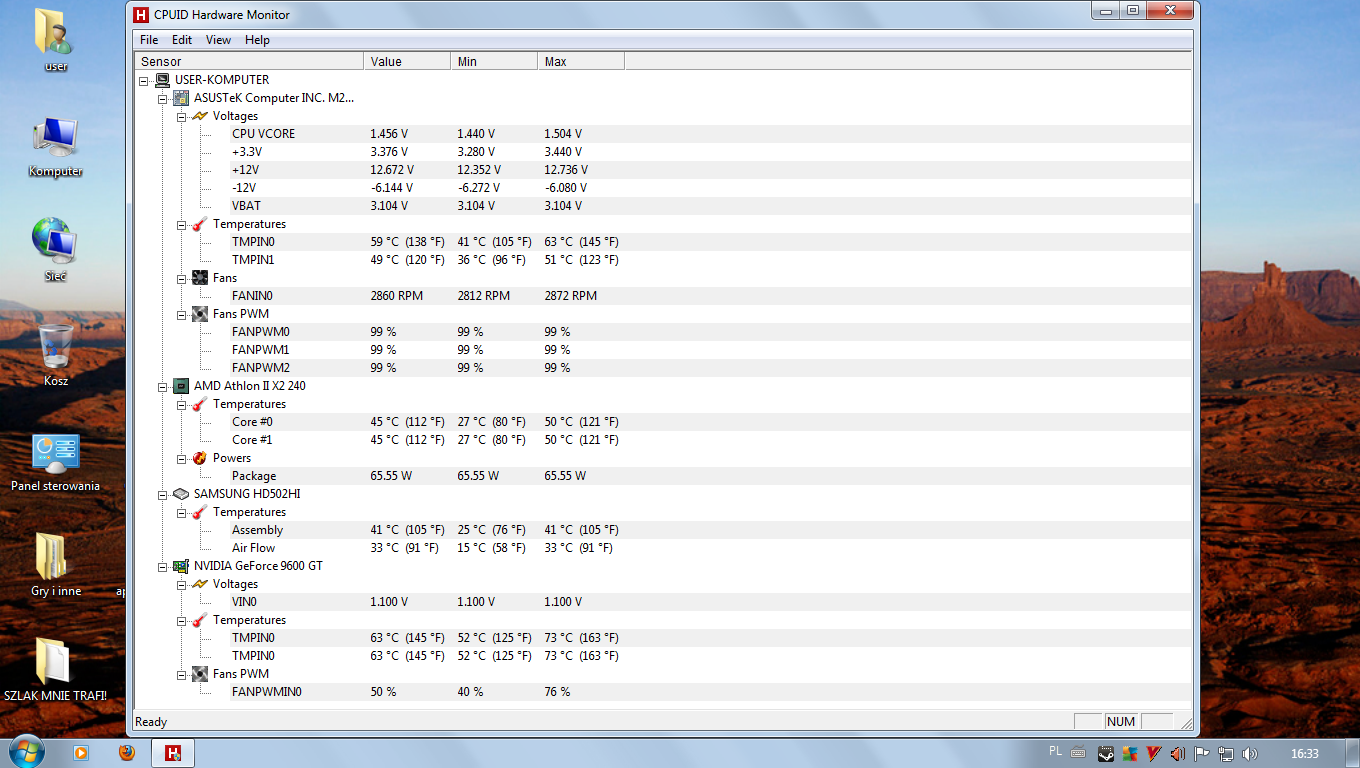This screenshot has width=1360, height=768.
Task: Collapse the USER-KOMPUTER root node
Action: coord(145,80)
